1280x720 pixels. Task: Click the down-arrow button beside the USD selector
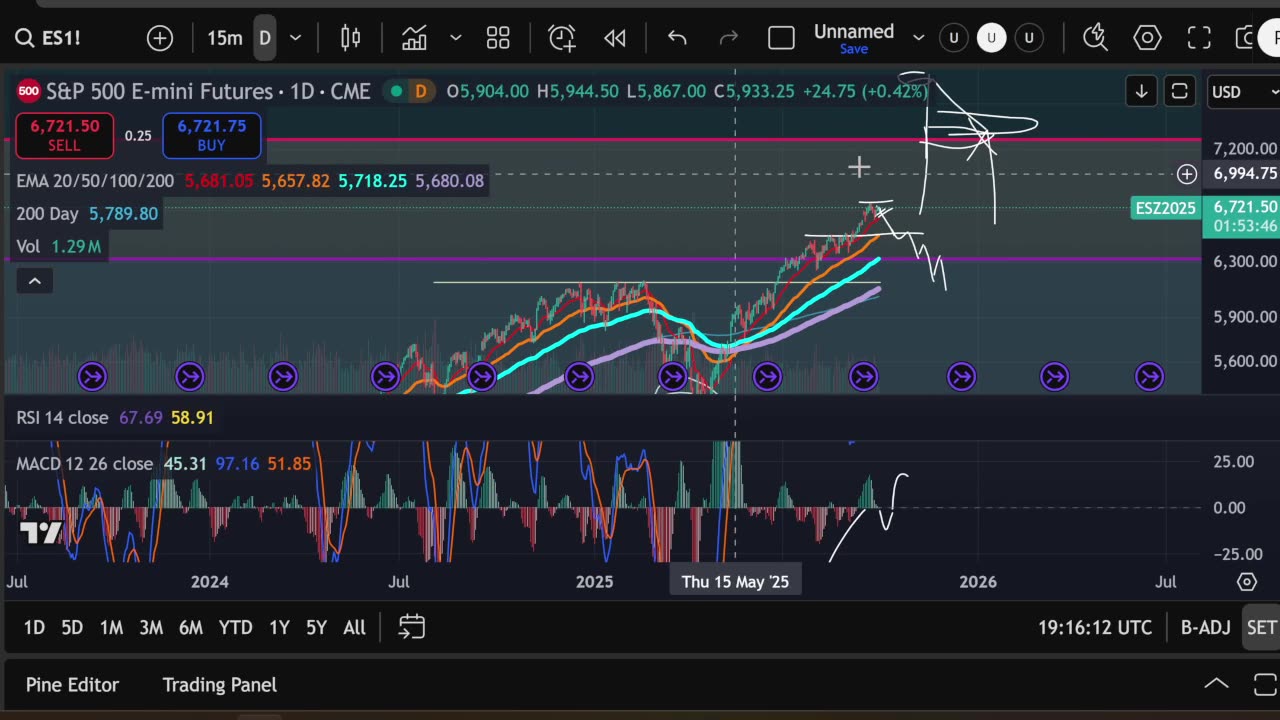[x=1141, y=92]
